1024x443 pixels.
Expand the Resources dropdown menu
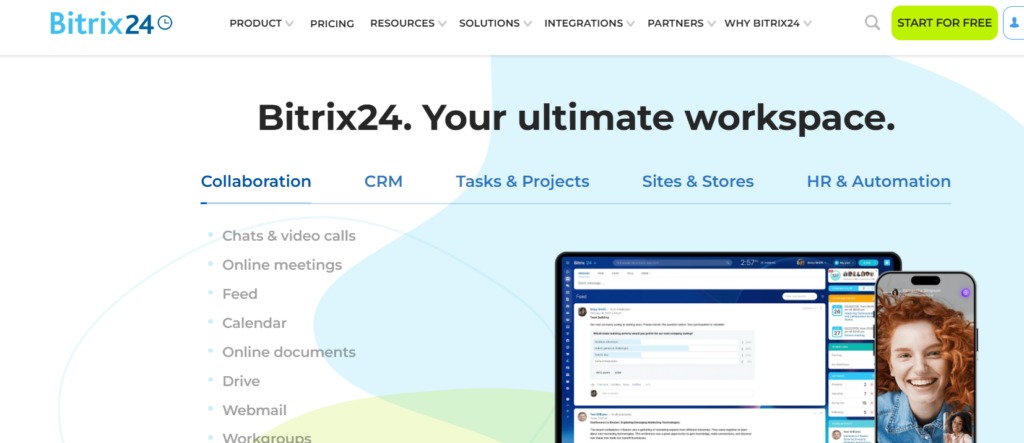coord(408,23)
